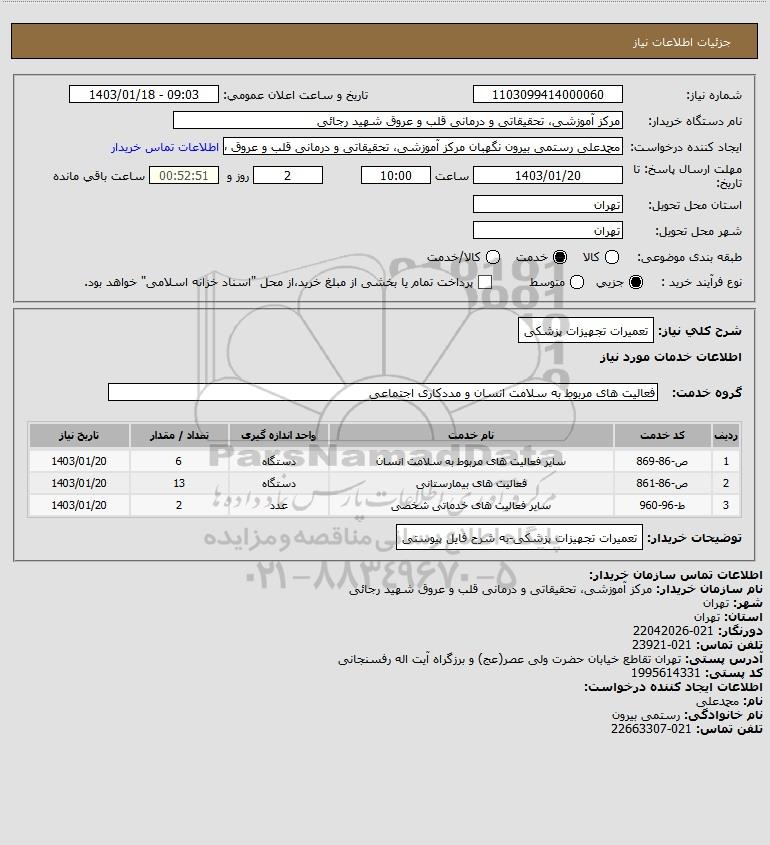770x845 pixels.
Task: Click service name سایر فعالیت های خدماتی شخصی
Action: 471,505
